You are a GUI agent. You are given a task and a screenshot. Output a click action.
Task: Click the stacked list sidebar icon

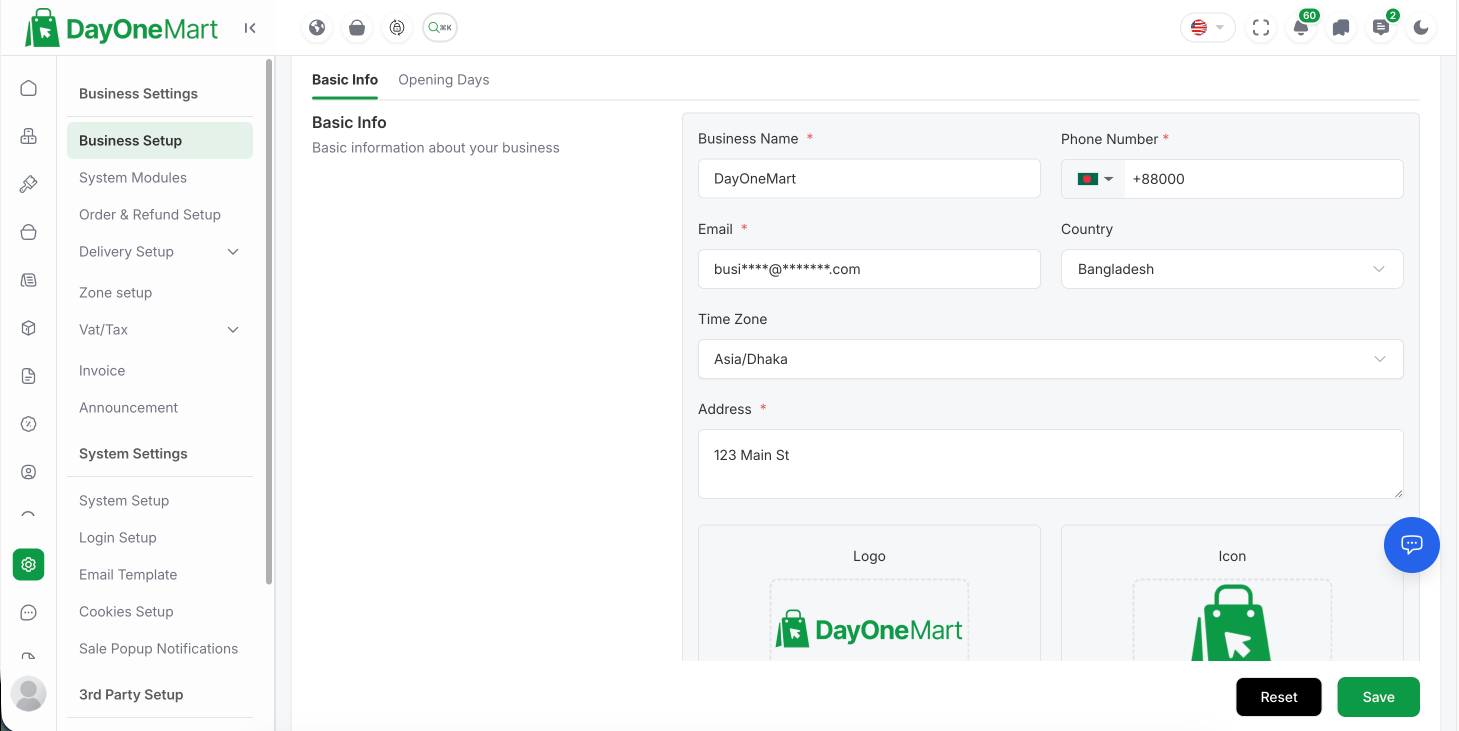pyautogui.click(x=28, y=280)
